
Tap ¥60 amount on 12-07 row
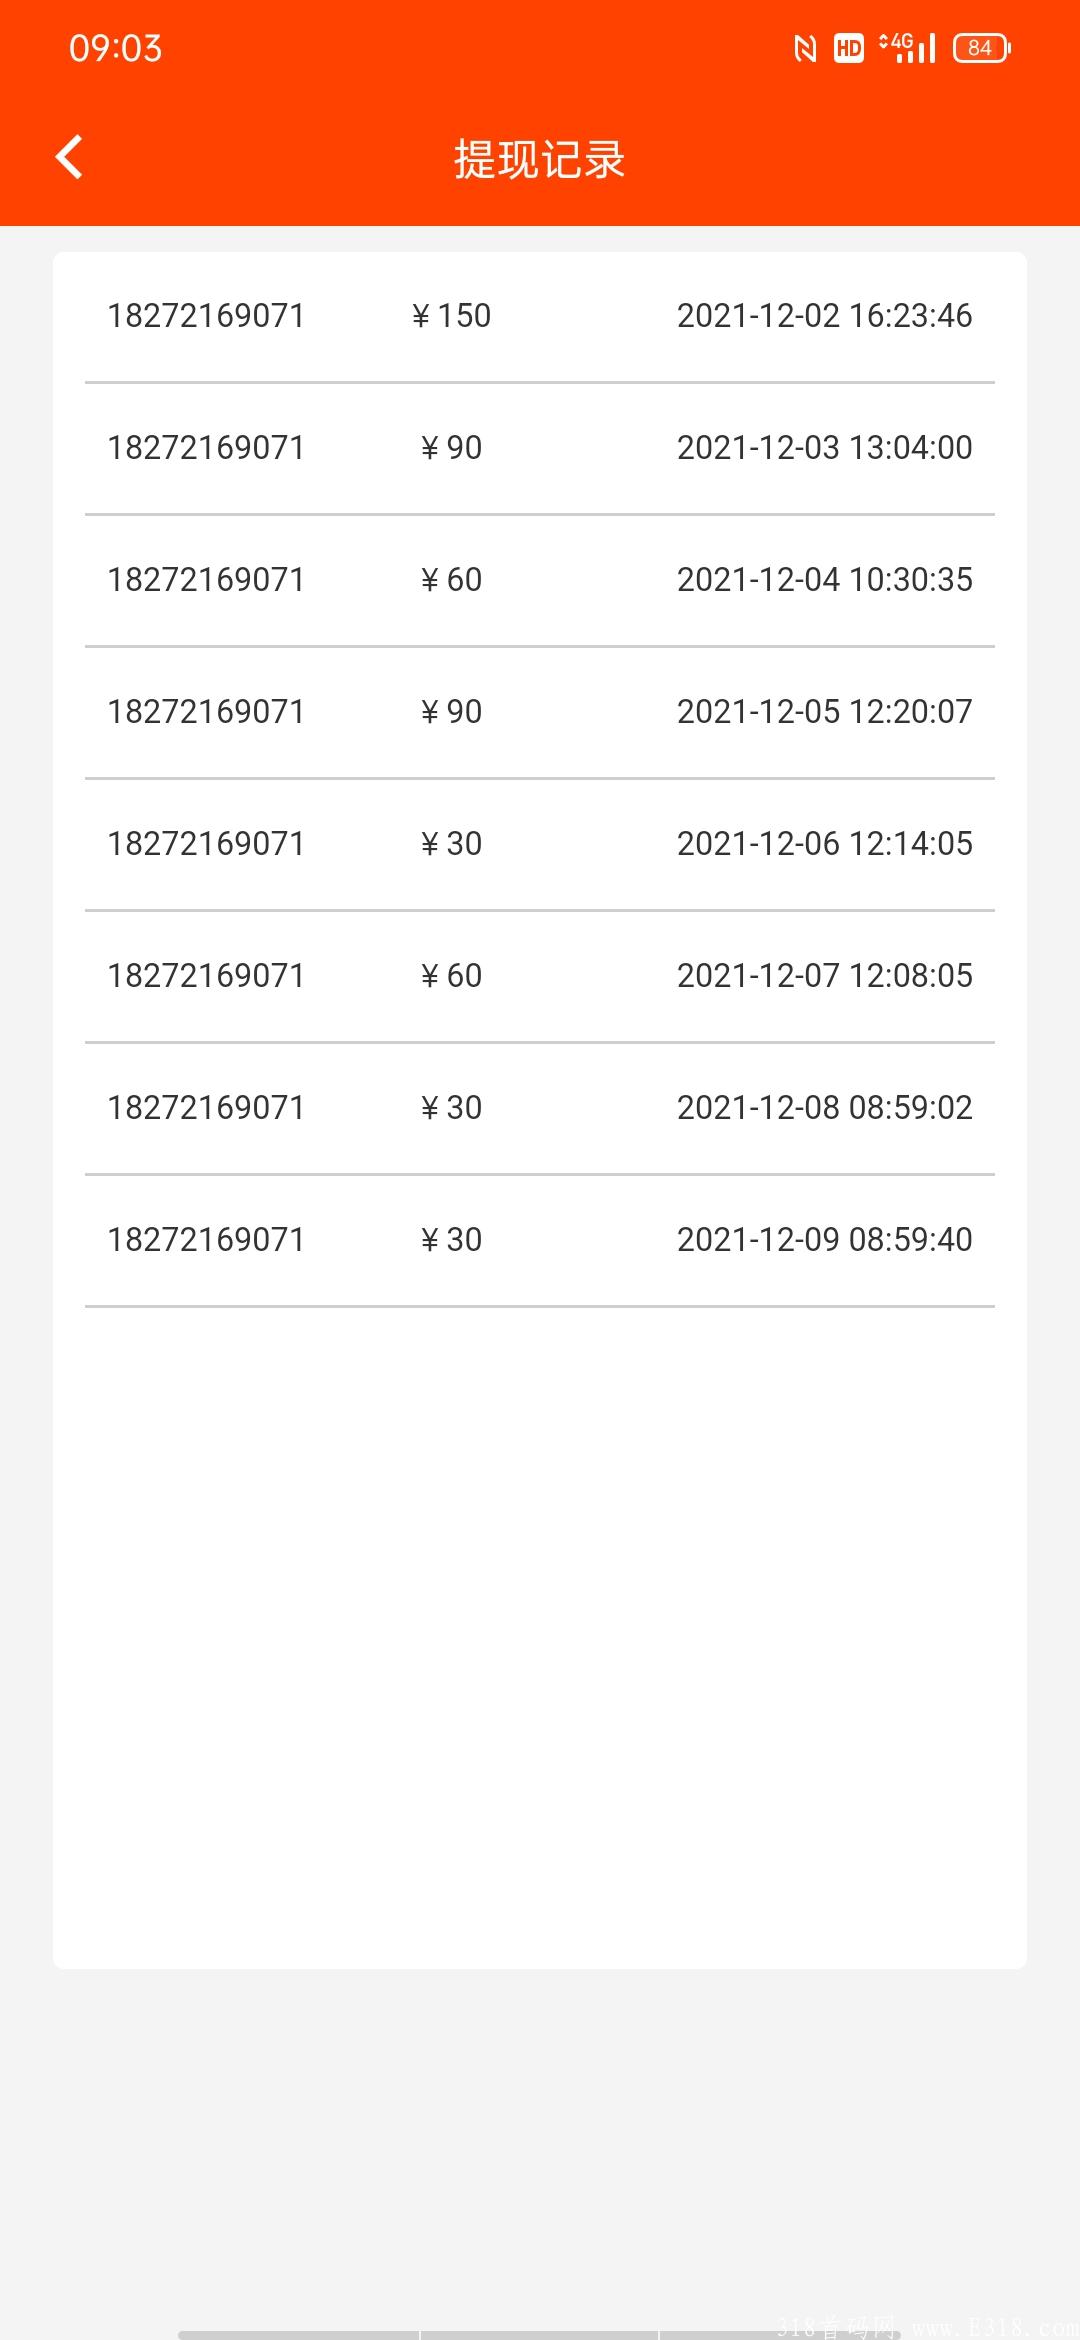tap(451, 976)
